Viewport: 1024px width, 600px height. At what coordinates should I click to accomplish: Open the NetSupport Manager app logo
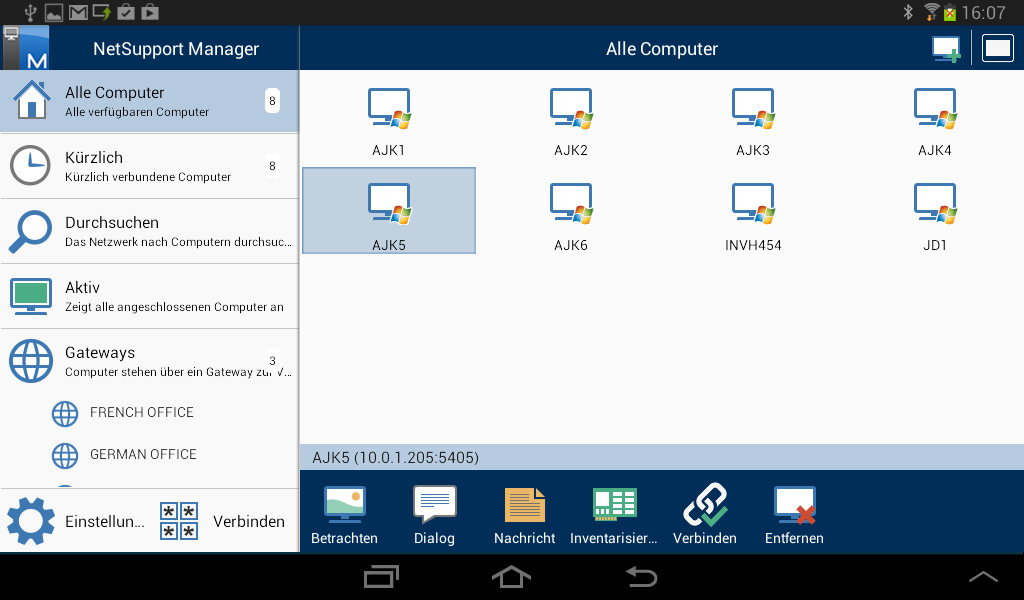(25, 48)
